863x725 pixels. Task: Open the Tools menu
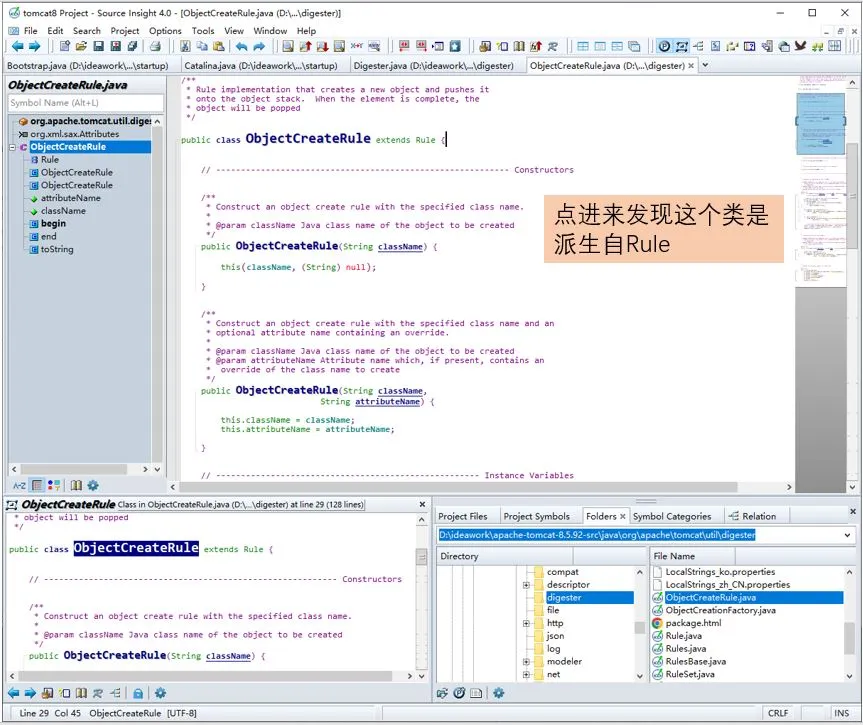coord(203,31)
